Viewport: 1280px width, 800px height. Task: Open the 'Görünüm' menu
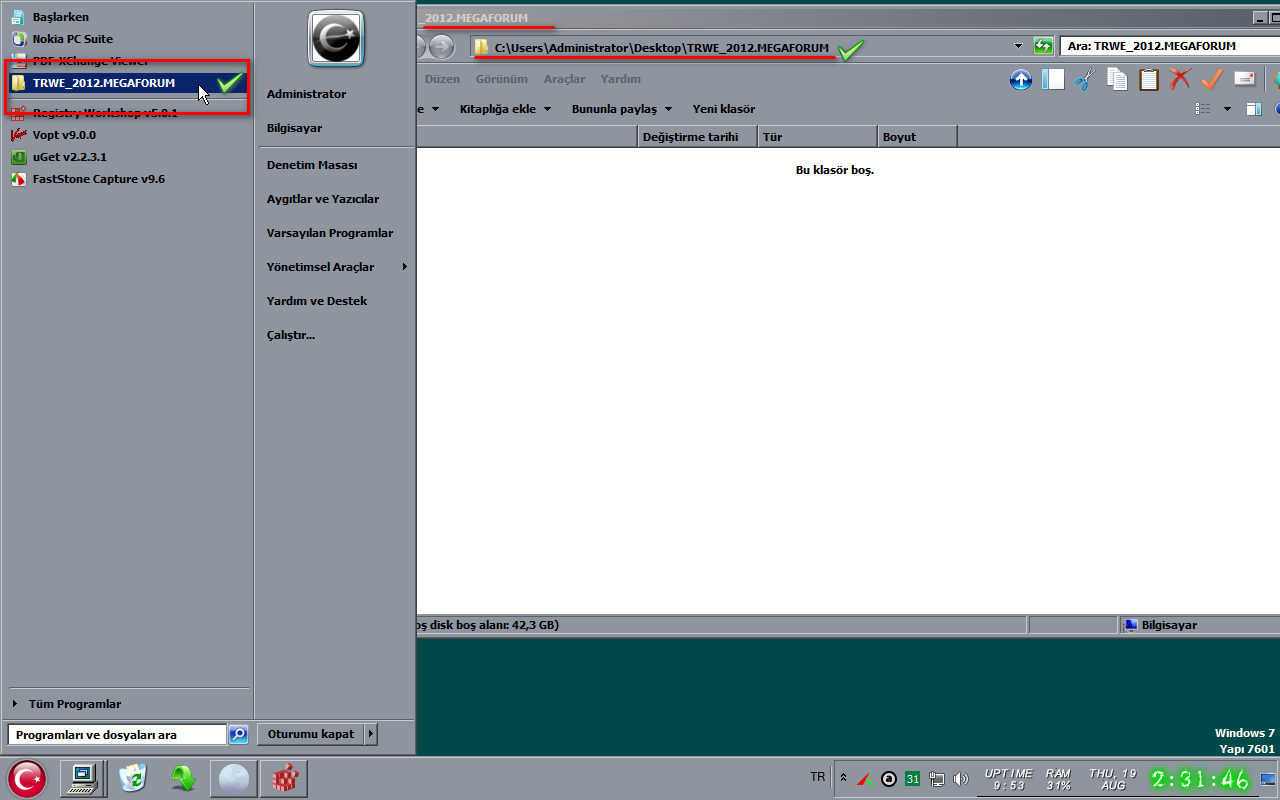click(501, 79)
